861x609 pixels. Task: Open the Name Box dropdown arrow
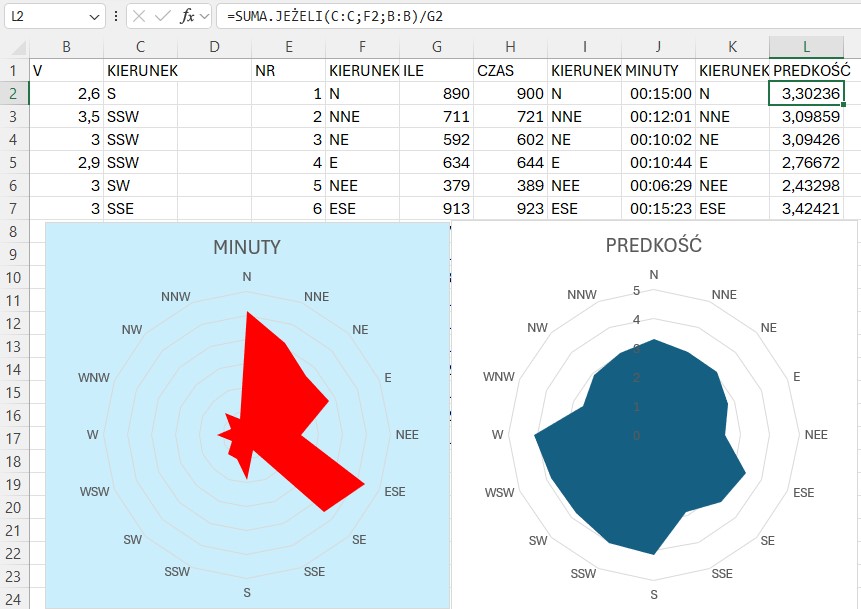click(94, 17)
